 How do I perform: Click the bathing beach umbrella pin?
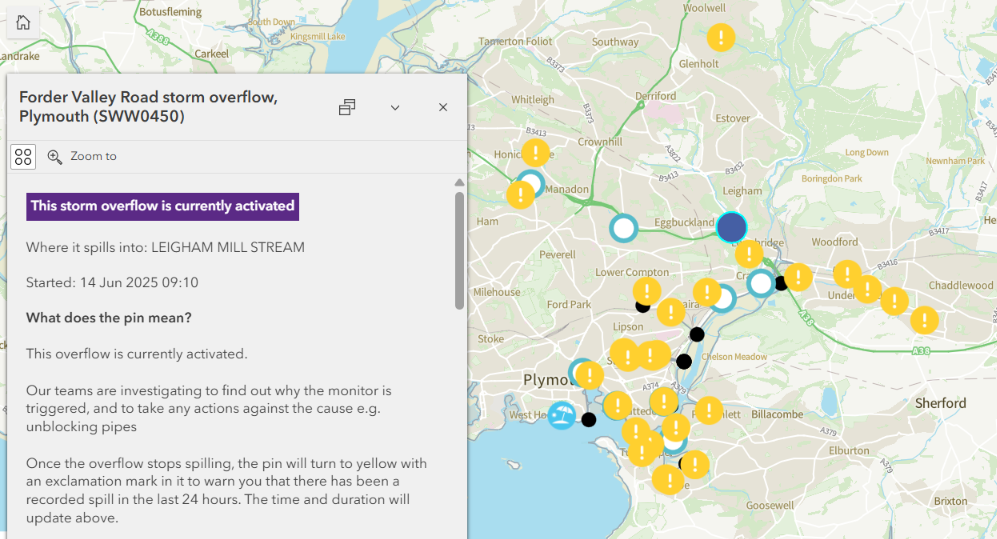[562, 416]
